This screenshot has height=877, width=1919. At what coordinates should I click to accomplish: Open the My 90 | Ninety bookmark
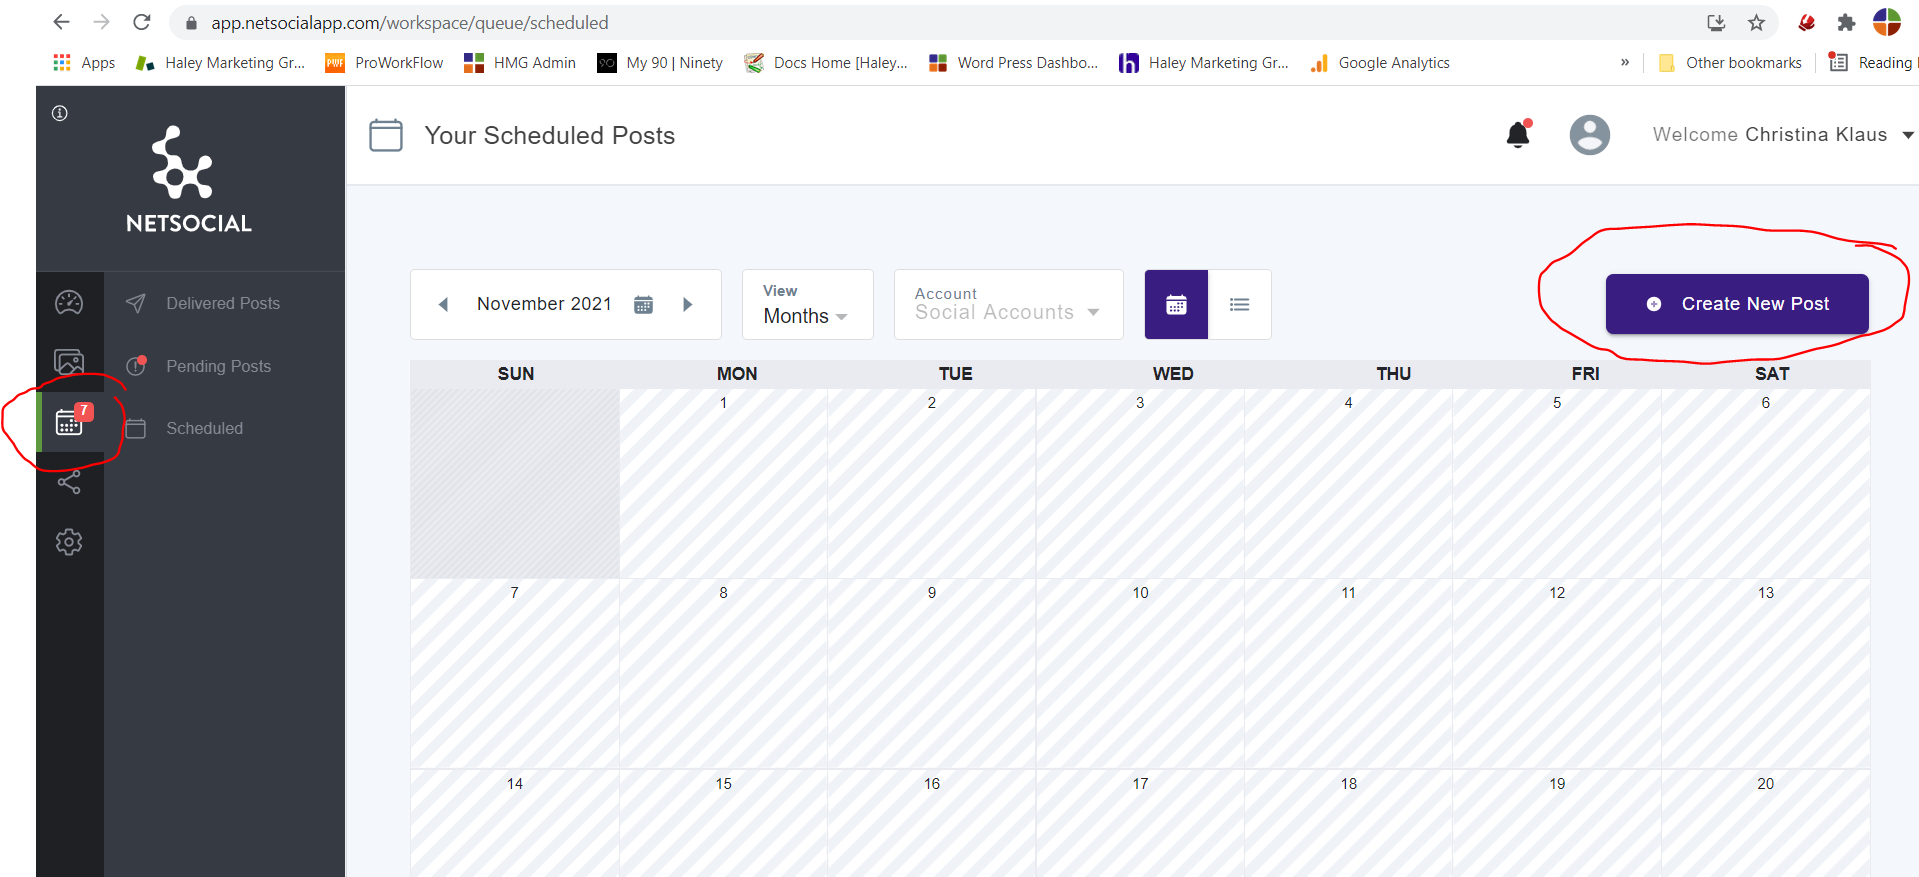[x=660, y=62]
